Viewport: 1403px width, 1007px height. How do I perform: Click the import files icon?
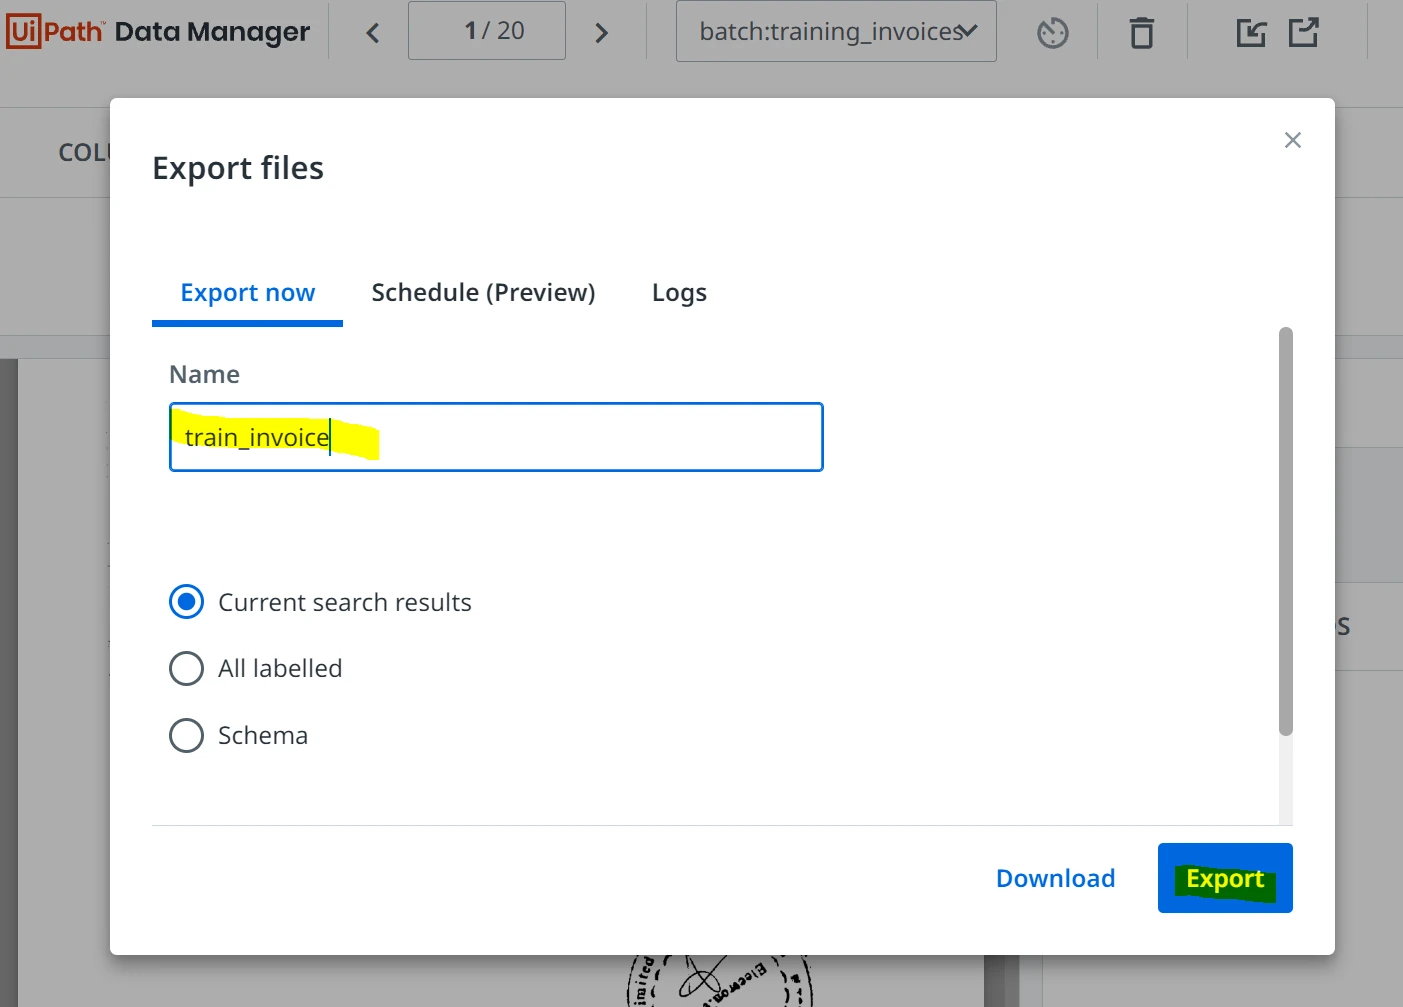tap(1251, 33)
